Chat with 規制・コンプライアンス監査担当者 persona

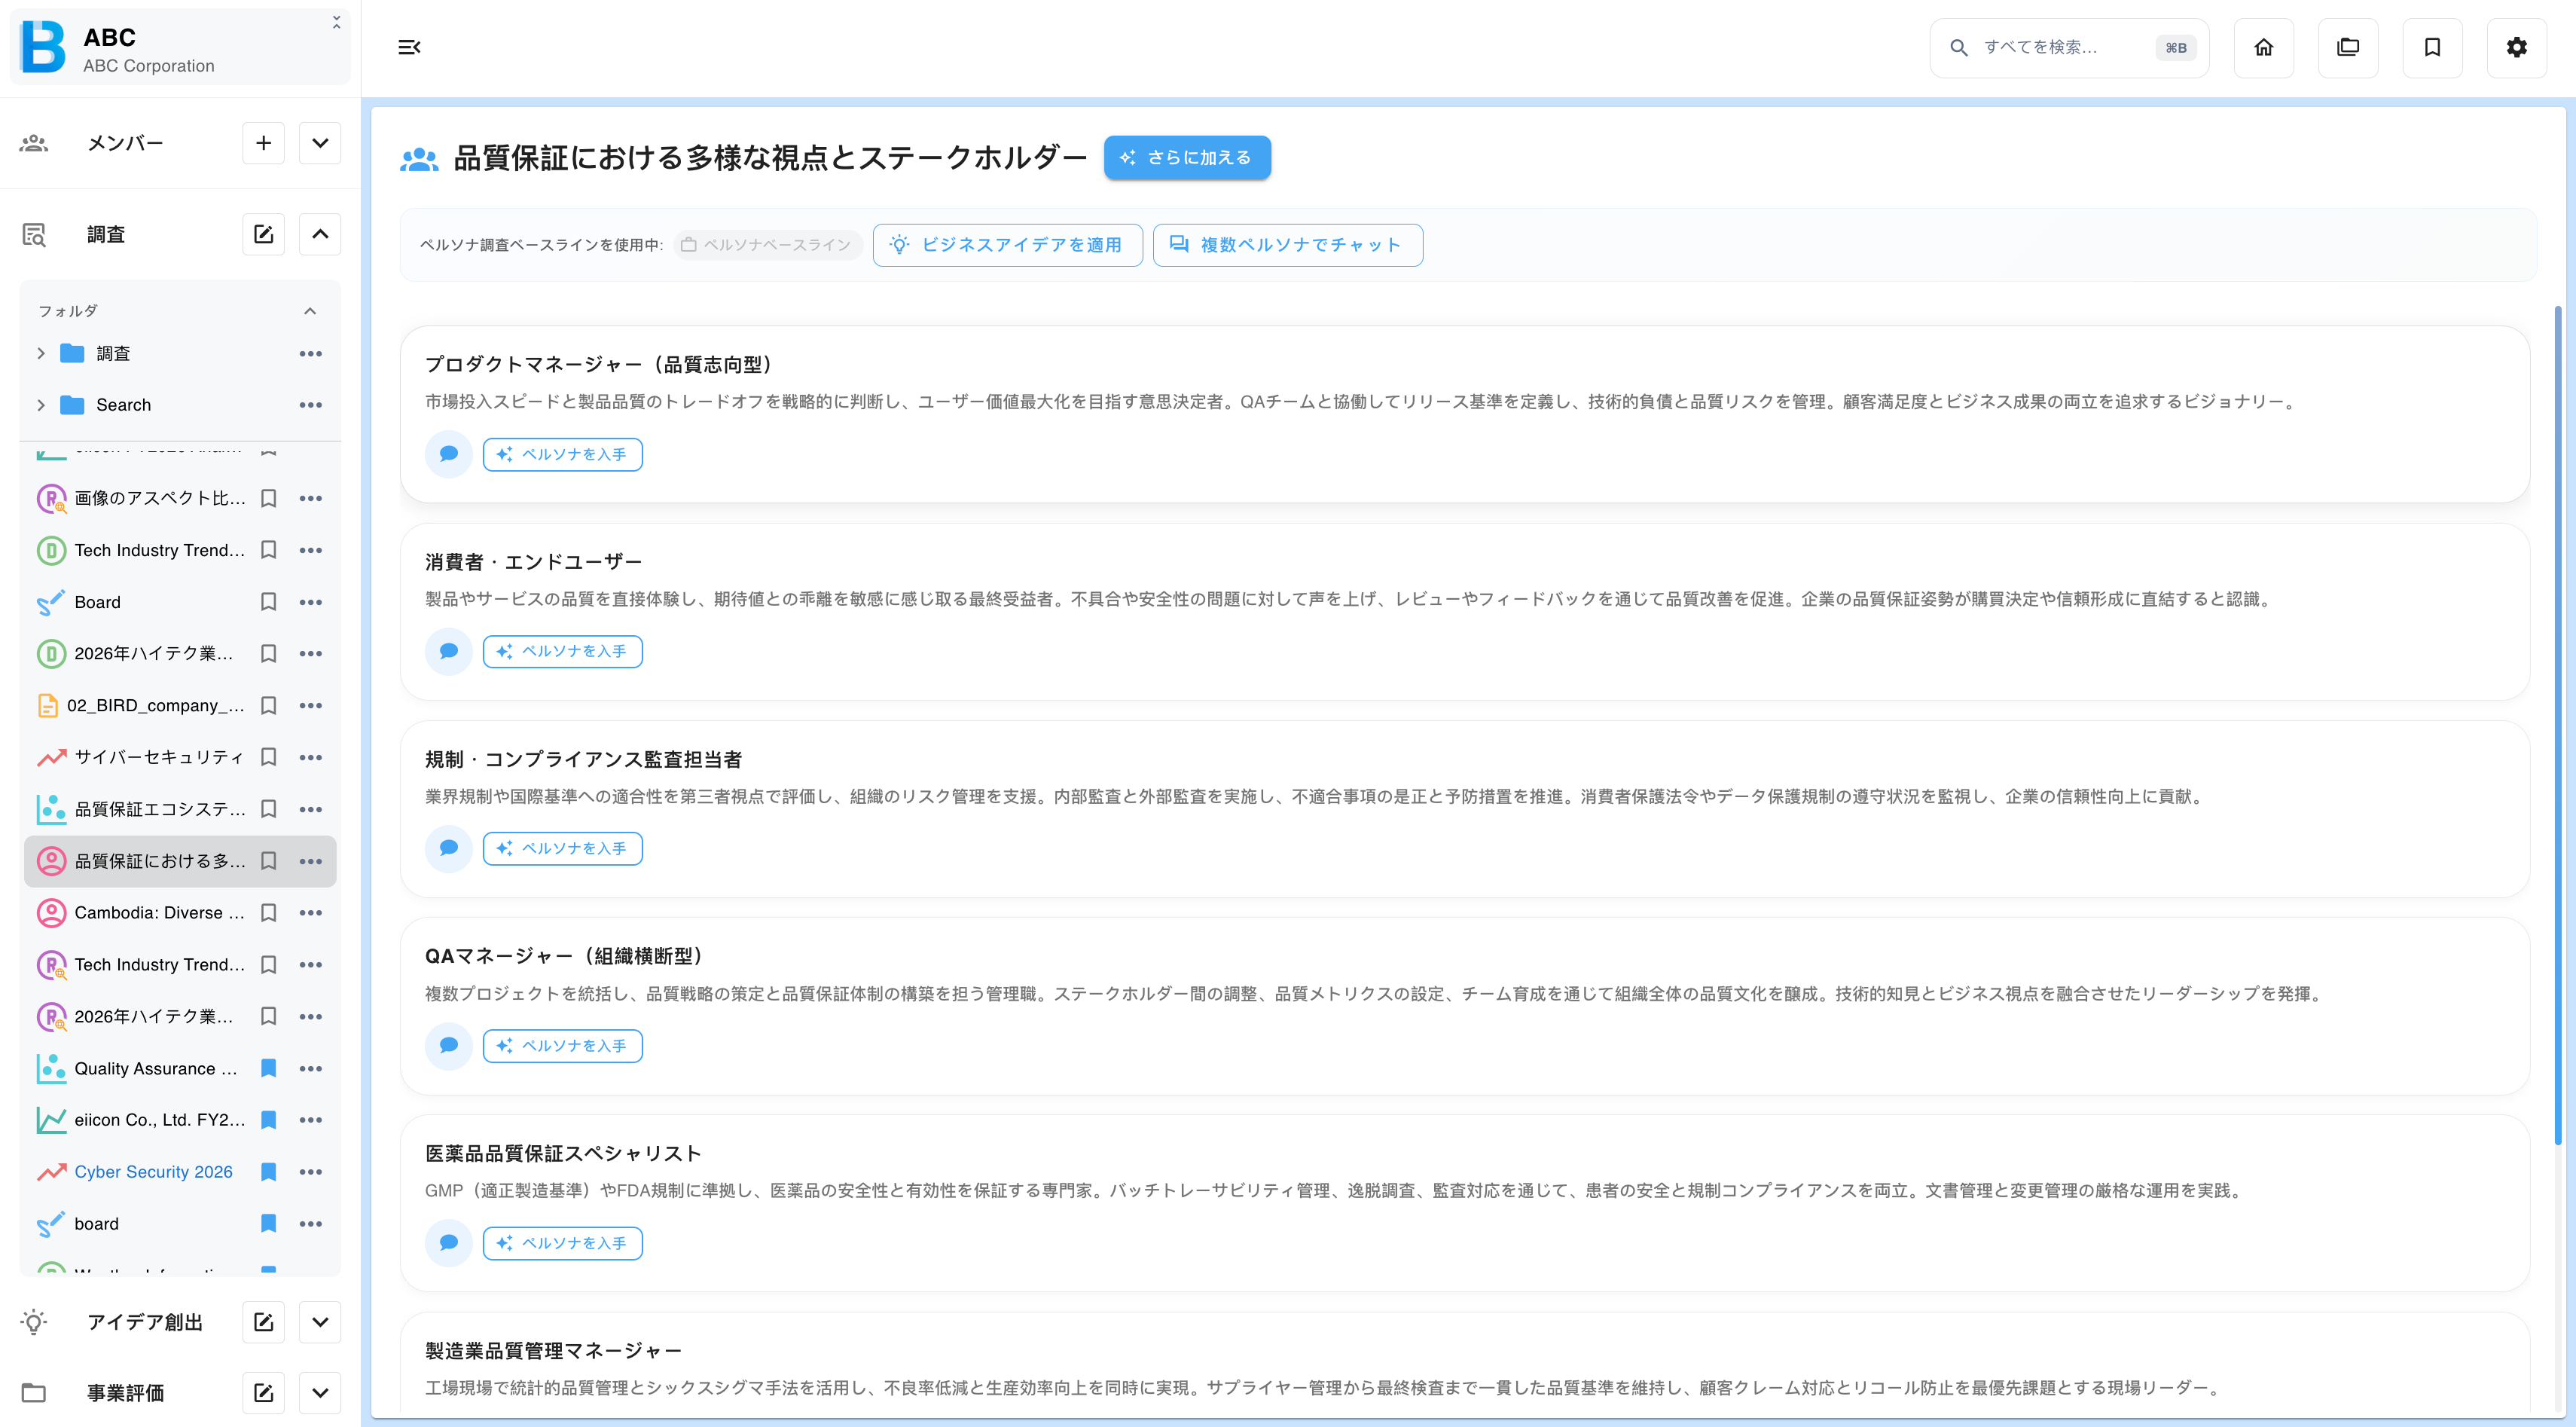(448, 848)
